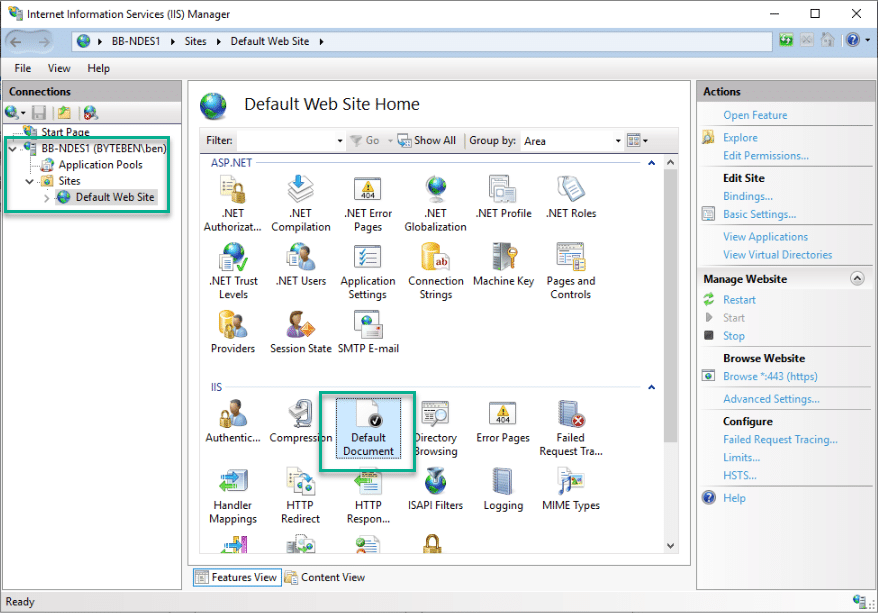Click the Delete connection icon in Connections toolbar

91,113
